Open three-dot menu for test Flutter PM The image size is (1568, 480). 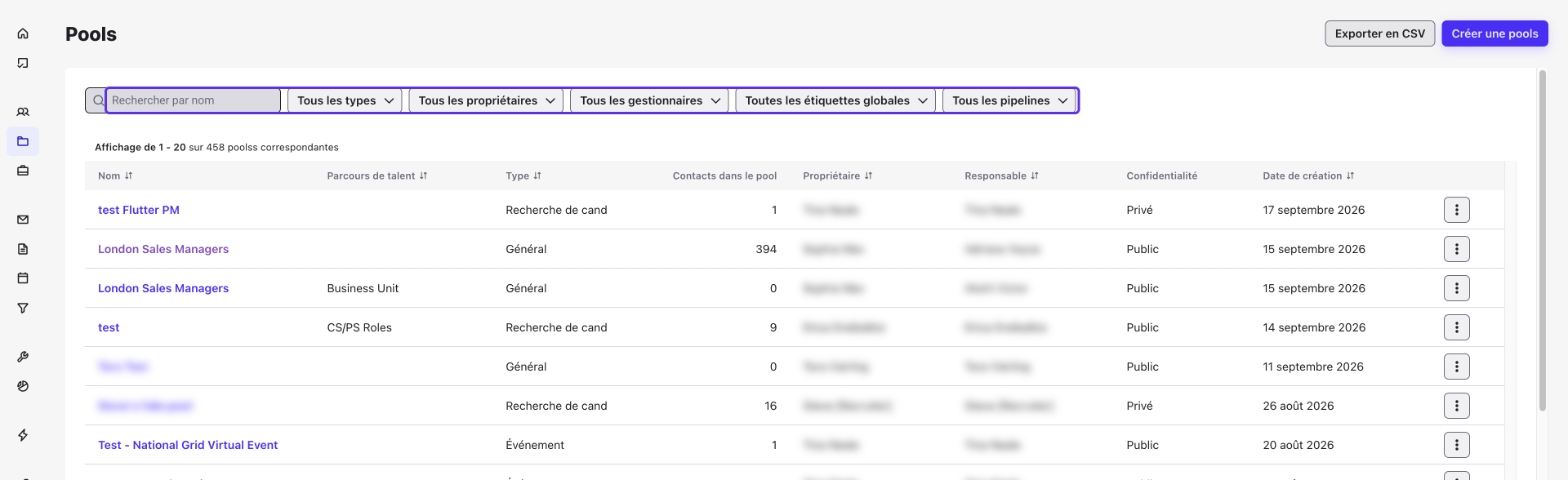tap(1457, 210)
